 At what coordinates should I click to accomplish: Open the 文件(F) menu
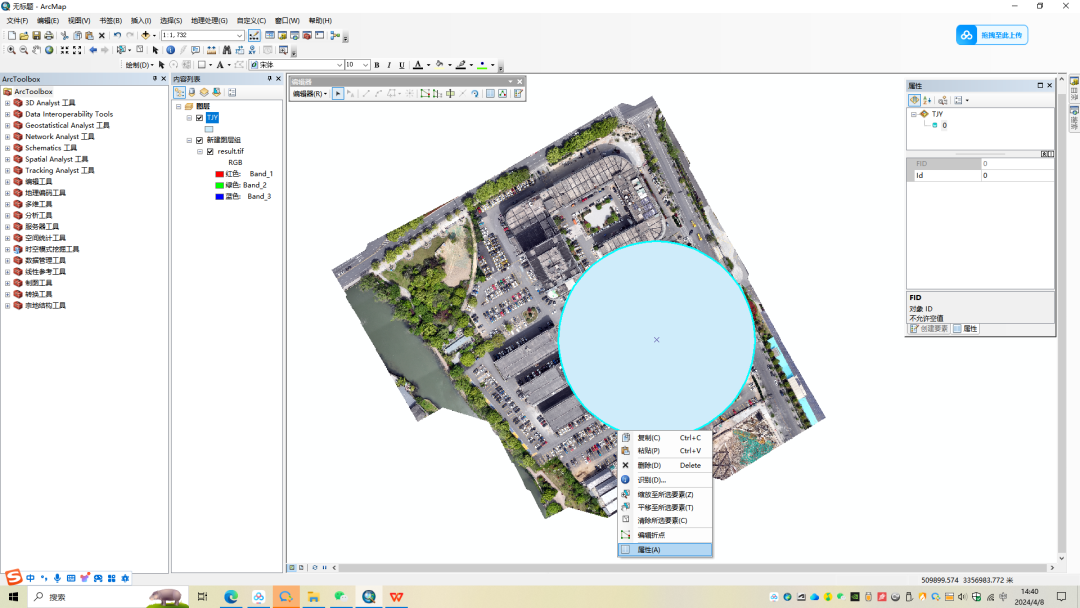coord(17,21)
